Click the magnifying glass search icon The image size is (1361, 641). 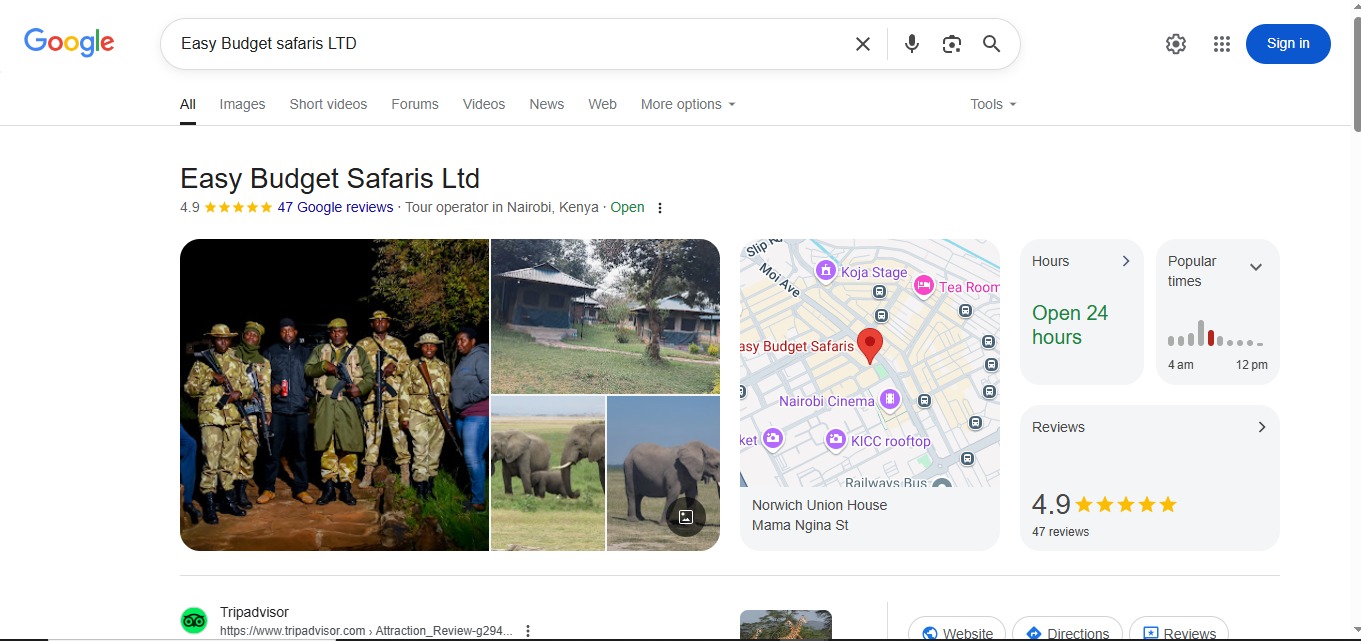pyautogui.click(x=991, y=44)
